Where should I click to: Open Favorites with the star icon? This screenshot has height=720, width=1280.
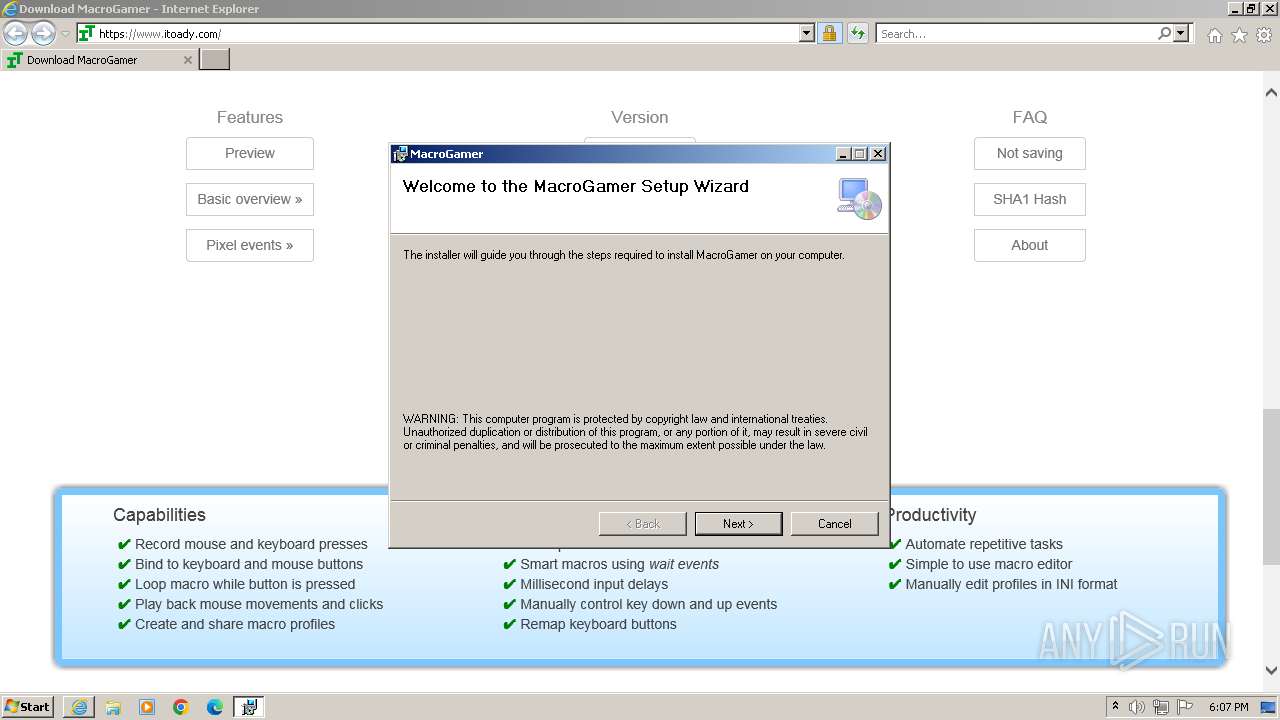[1239, 35]
